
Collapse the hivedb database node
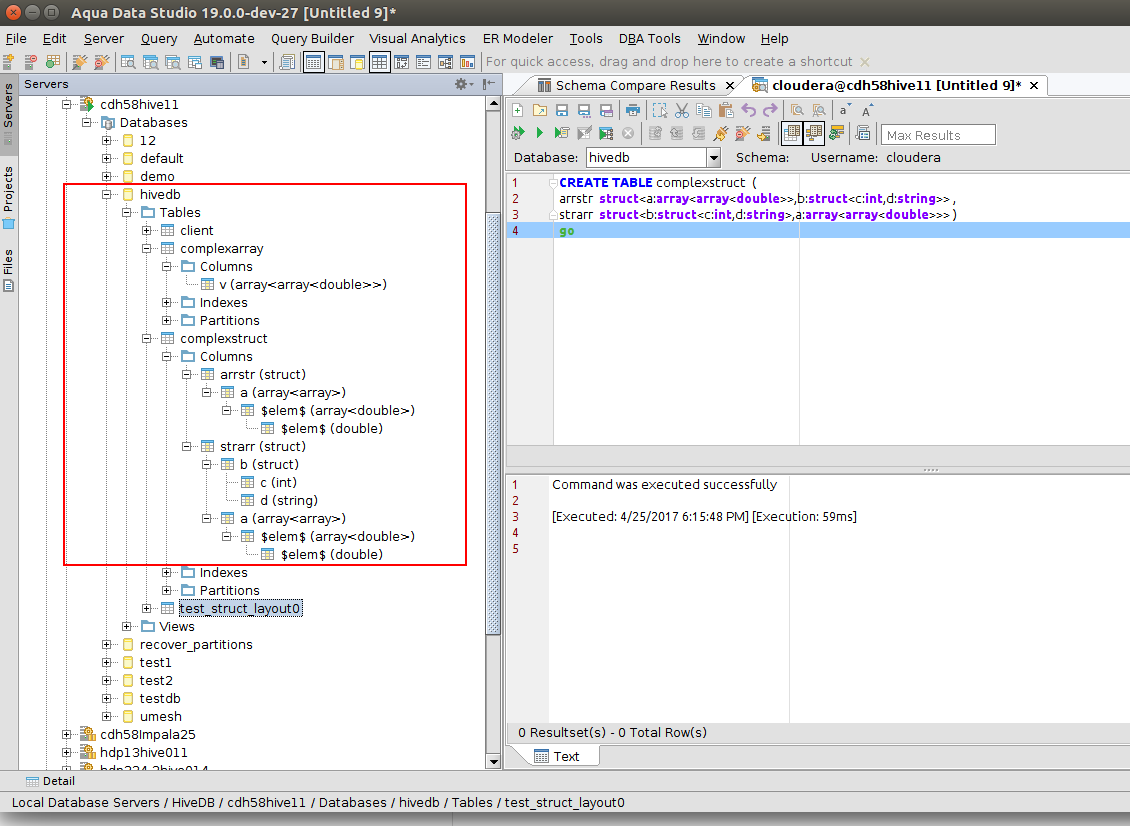point(107,195)
